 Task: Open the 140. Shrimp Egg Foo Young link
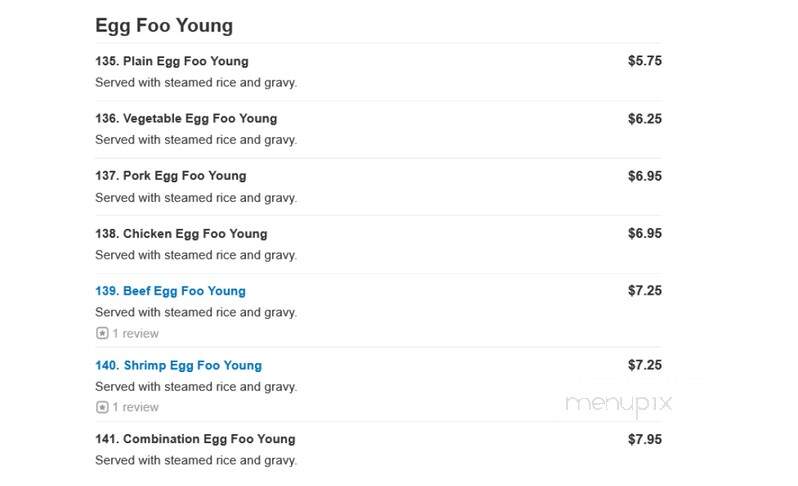pos(179,365)
